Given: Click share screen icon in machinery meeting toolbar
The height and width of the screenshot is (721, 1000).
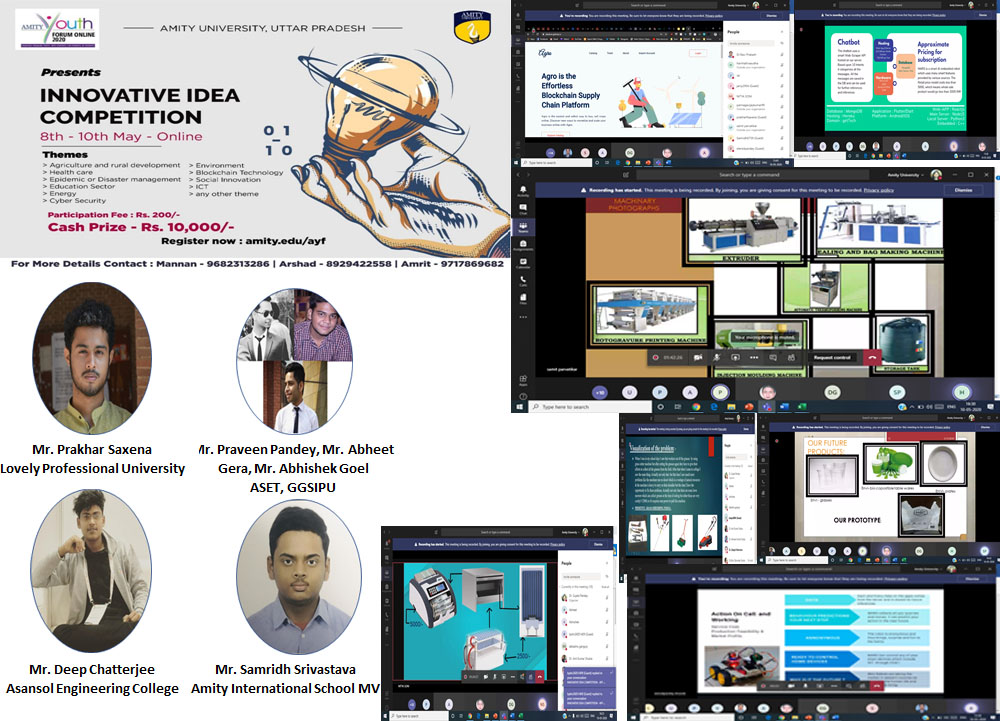Looking at the screenshot, I should click(x=735, y=358).
